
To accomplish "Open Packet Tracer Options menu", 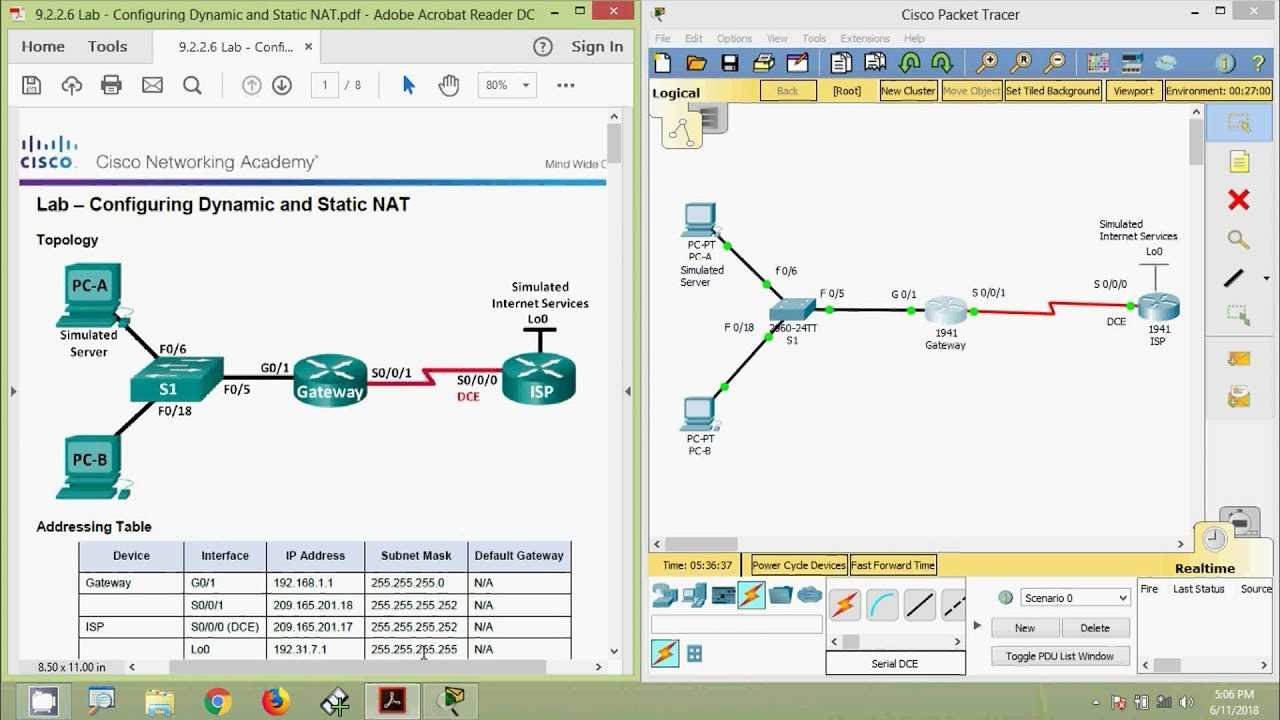I will 734,38.
